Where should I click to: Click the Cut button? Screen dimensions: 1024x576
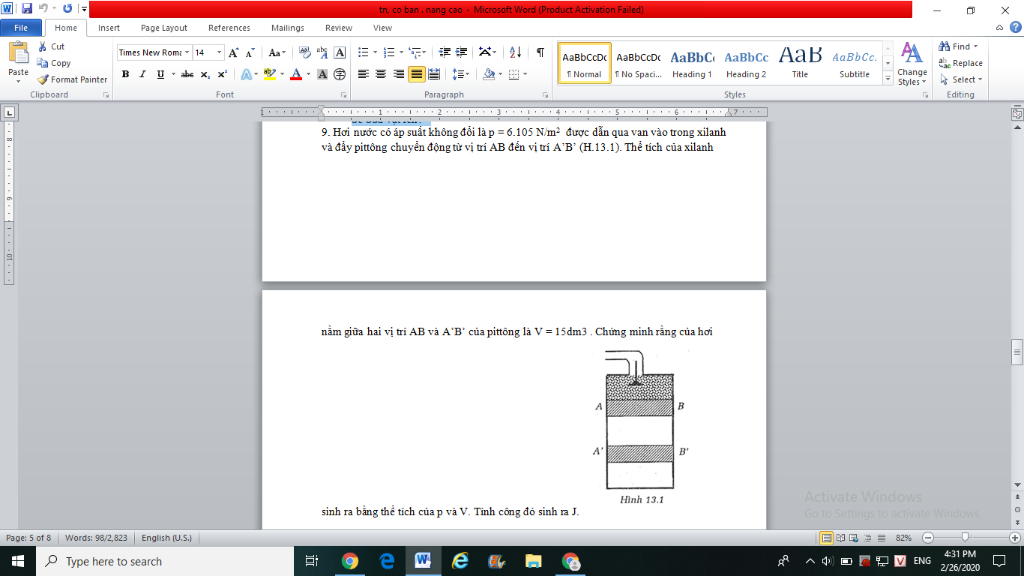click(x=52, y=46)
